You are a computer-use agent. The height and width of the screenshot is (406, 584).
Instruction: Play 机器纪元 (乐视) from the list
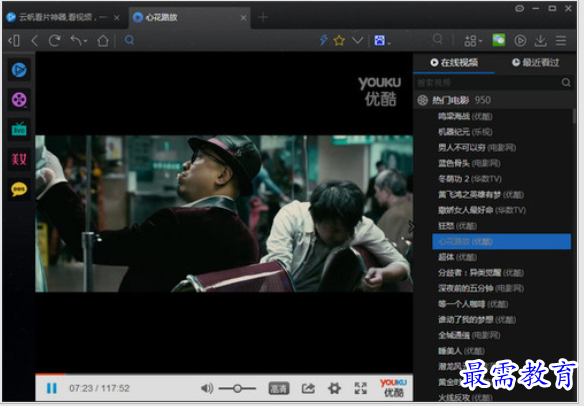point(465,132)
